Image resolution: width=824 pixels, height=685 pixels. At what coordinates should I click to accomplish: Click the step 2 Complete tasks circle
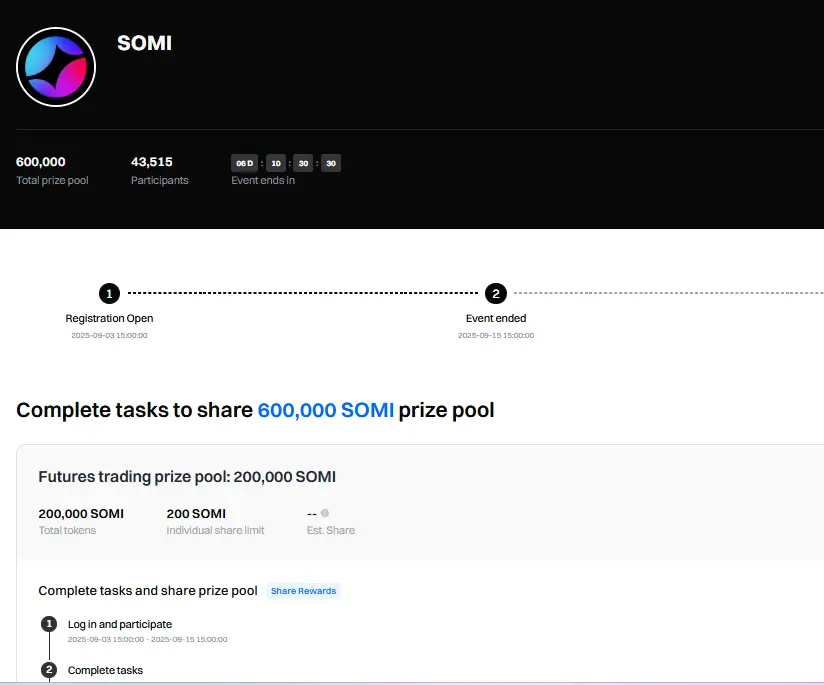point(49,670)
